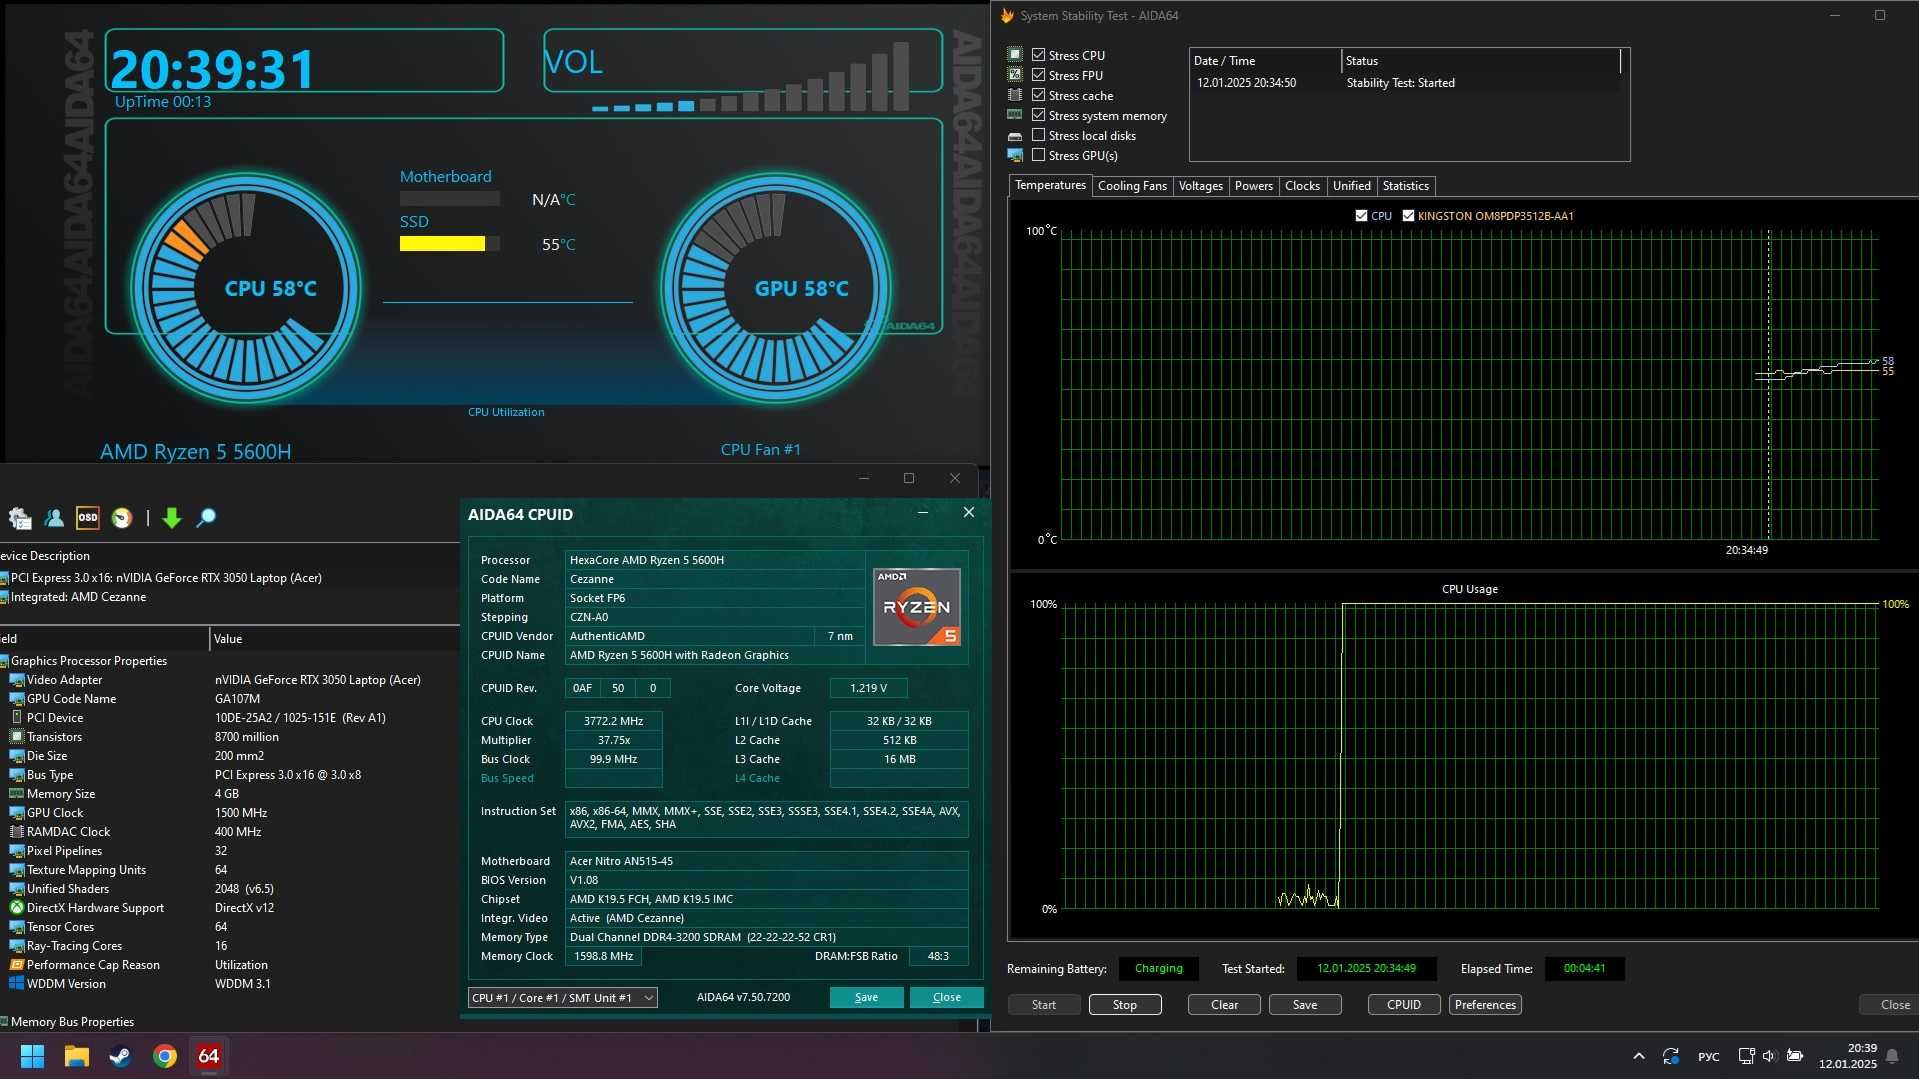Click the AIDA64 flame icon in title bar

1007,15
